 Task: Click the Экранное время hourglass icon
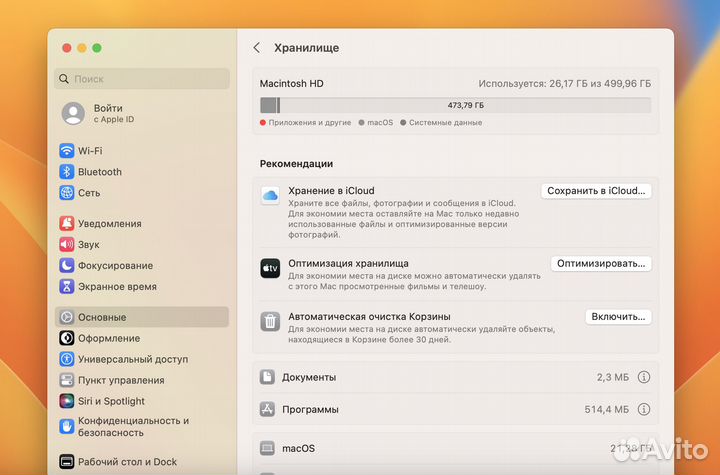pos(67,287)
